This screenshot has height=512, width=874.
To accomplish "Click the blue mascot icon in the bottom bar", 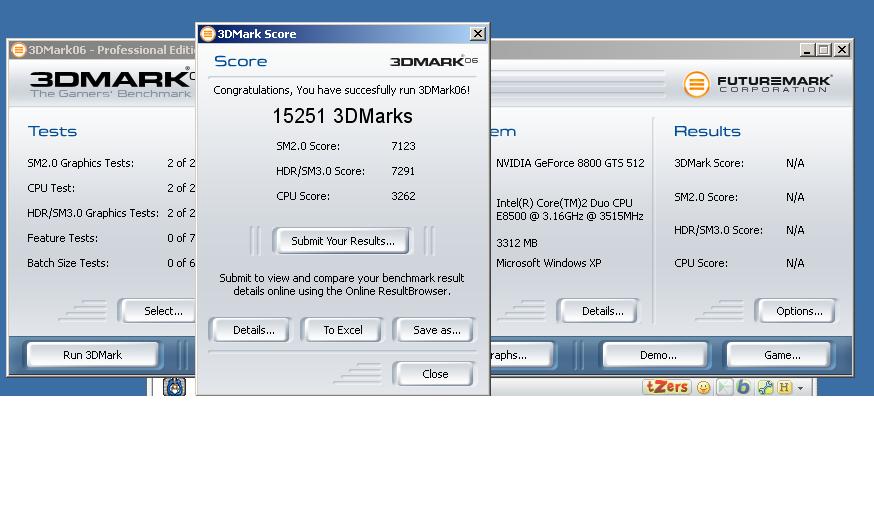I will click(x=174, y=387).
